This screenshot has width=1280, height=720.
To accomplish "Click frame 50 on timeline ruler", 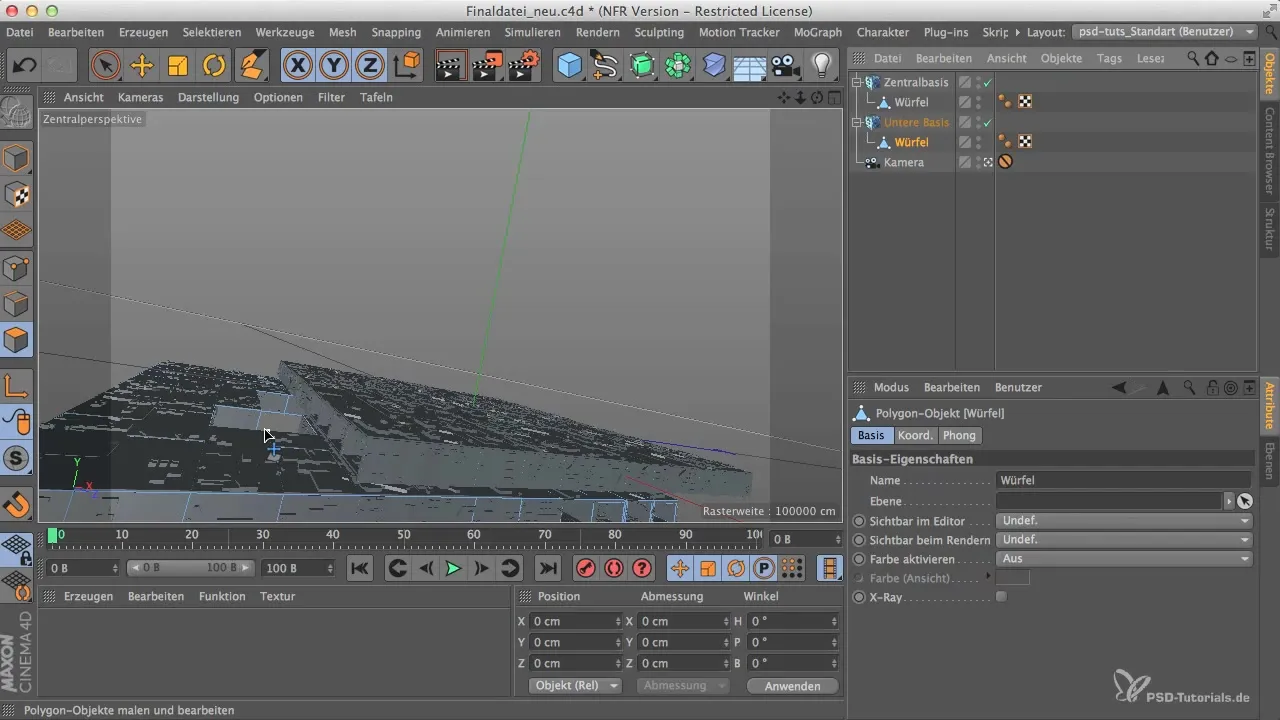I will [404, 537].
